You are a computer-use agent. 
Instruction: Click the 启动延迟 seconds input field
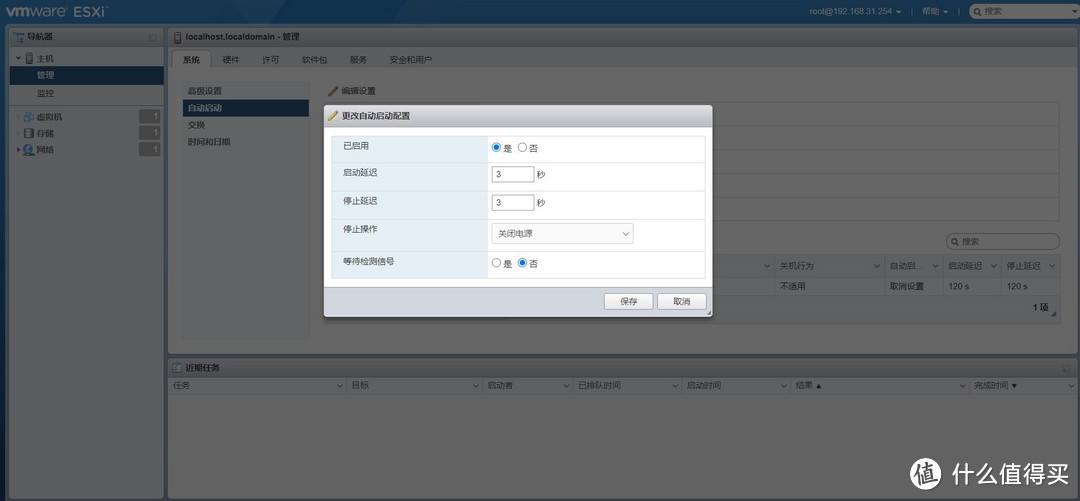click(513, 174)
